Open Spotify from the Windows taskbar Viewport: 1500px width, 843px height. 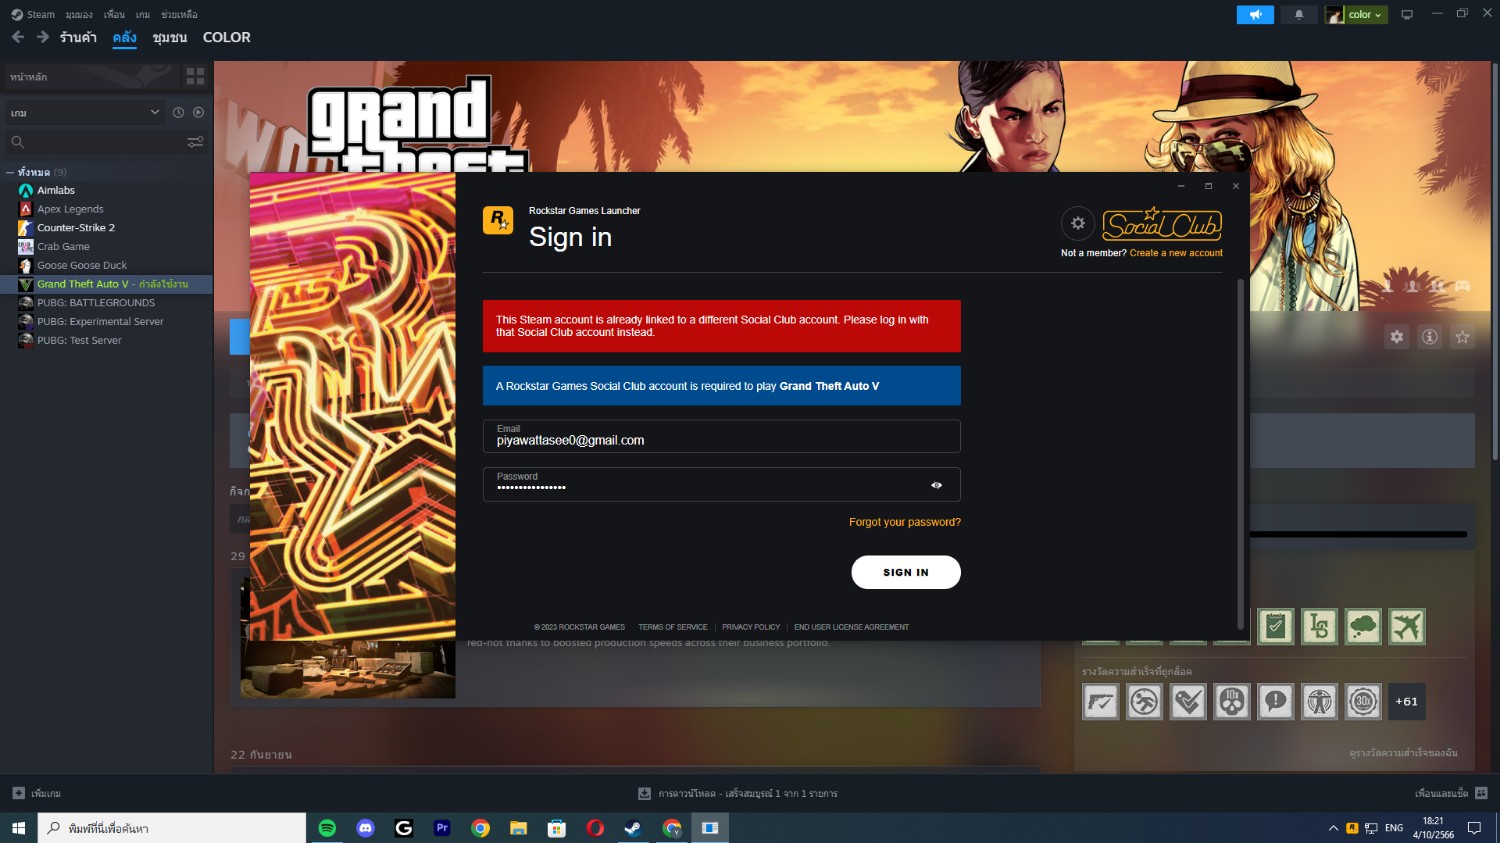point(327,828)
